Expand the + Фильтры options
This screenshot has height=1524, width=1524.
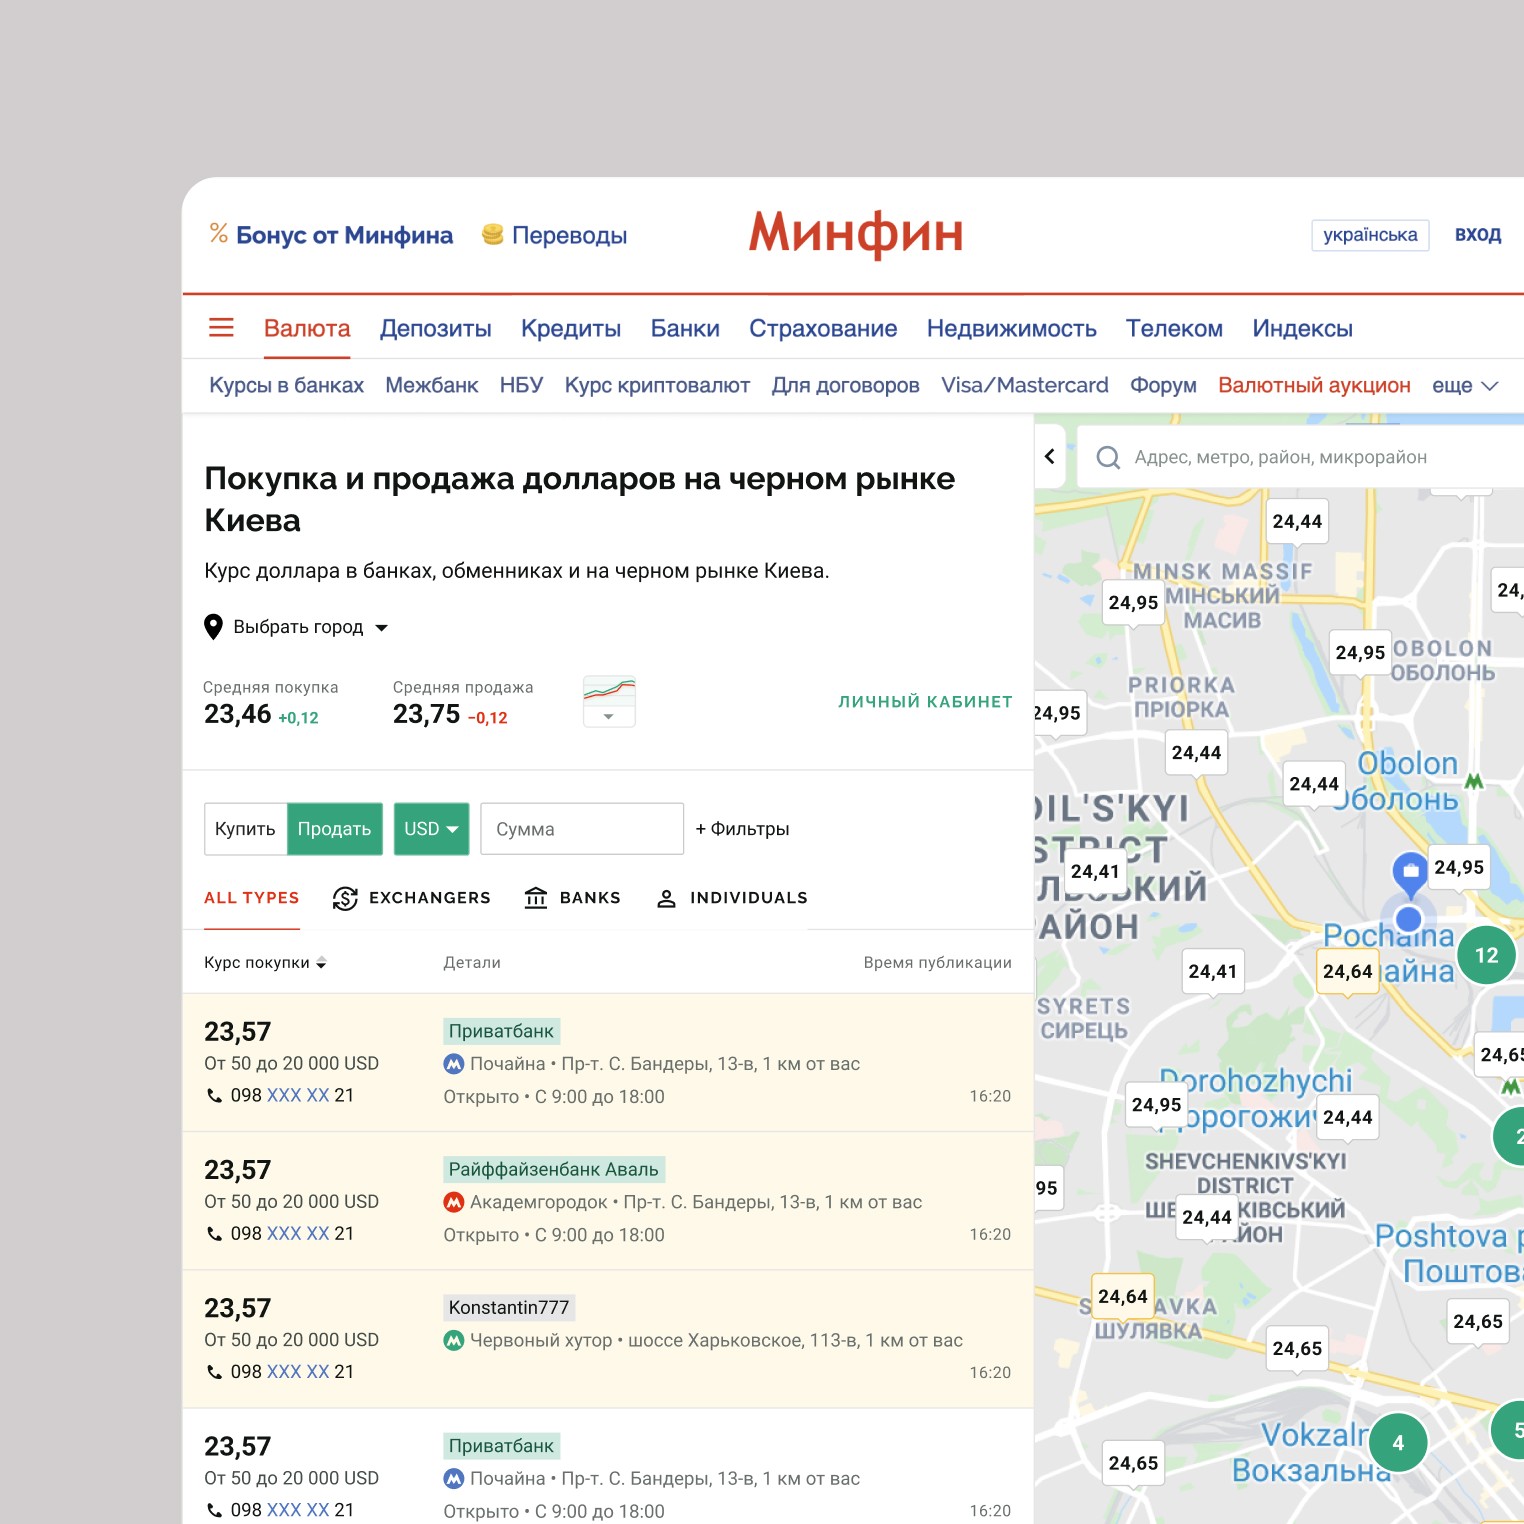743,829
